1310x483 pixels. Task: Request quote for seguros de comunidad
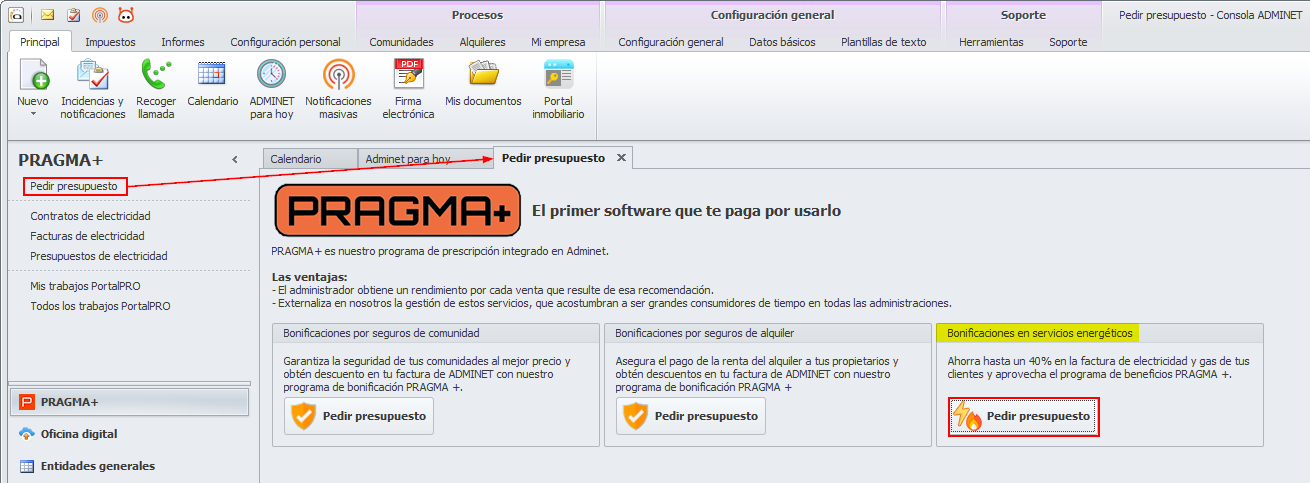[359, 416]
